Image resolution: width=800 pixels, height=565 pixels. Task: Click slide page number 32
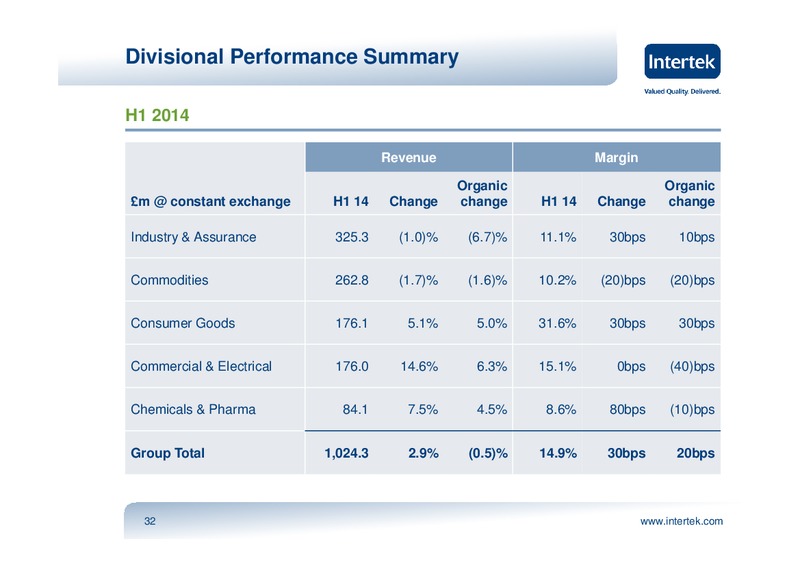(149, 521)
